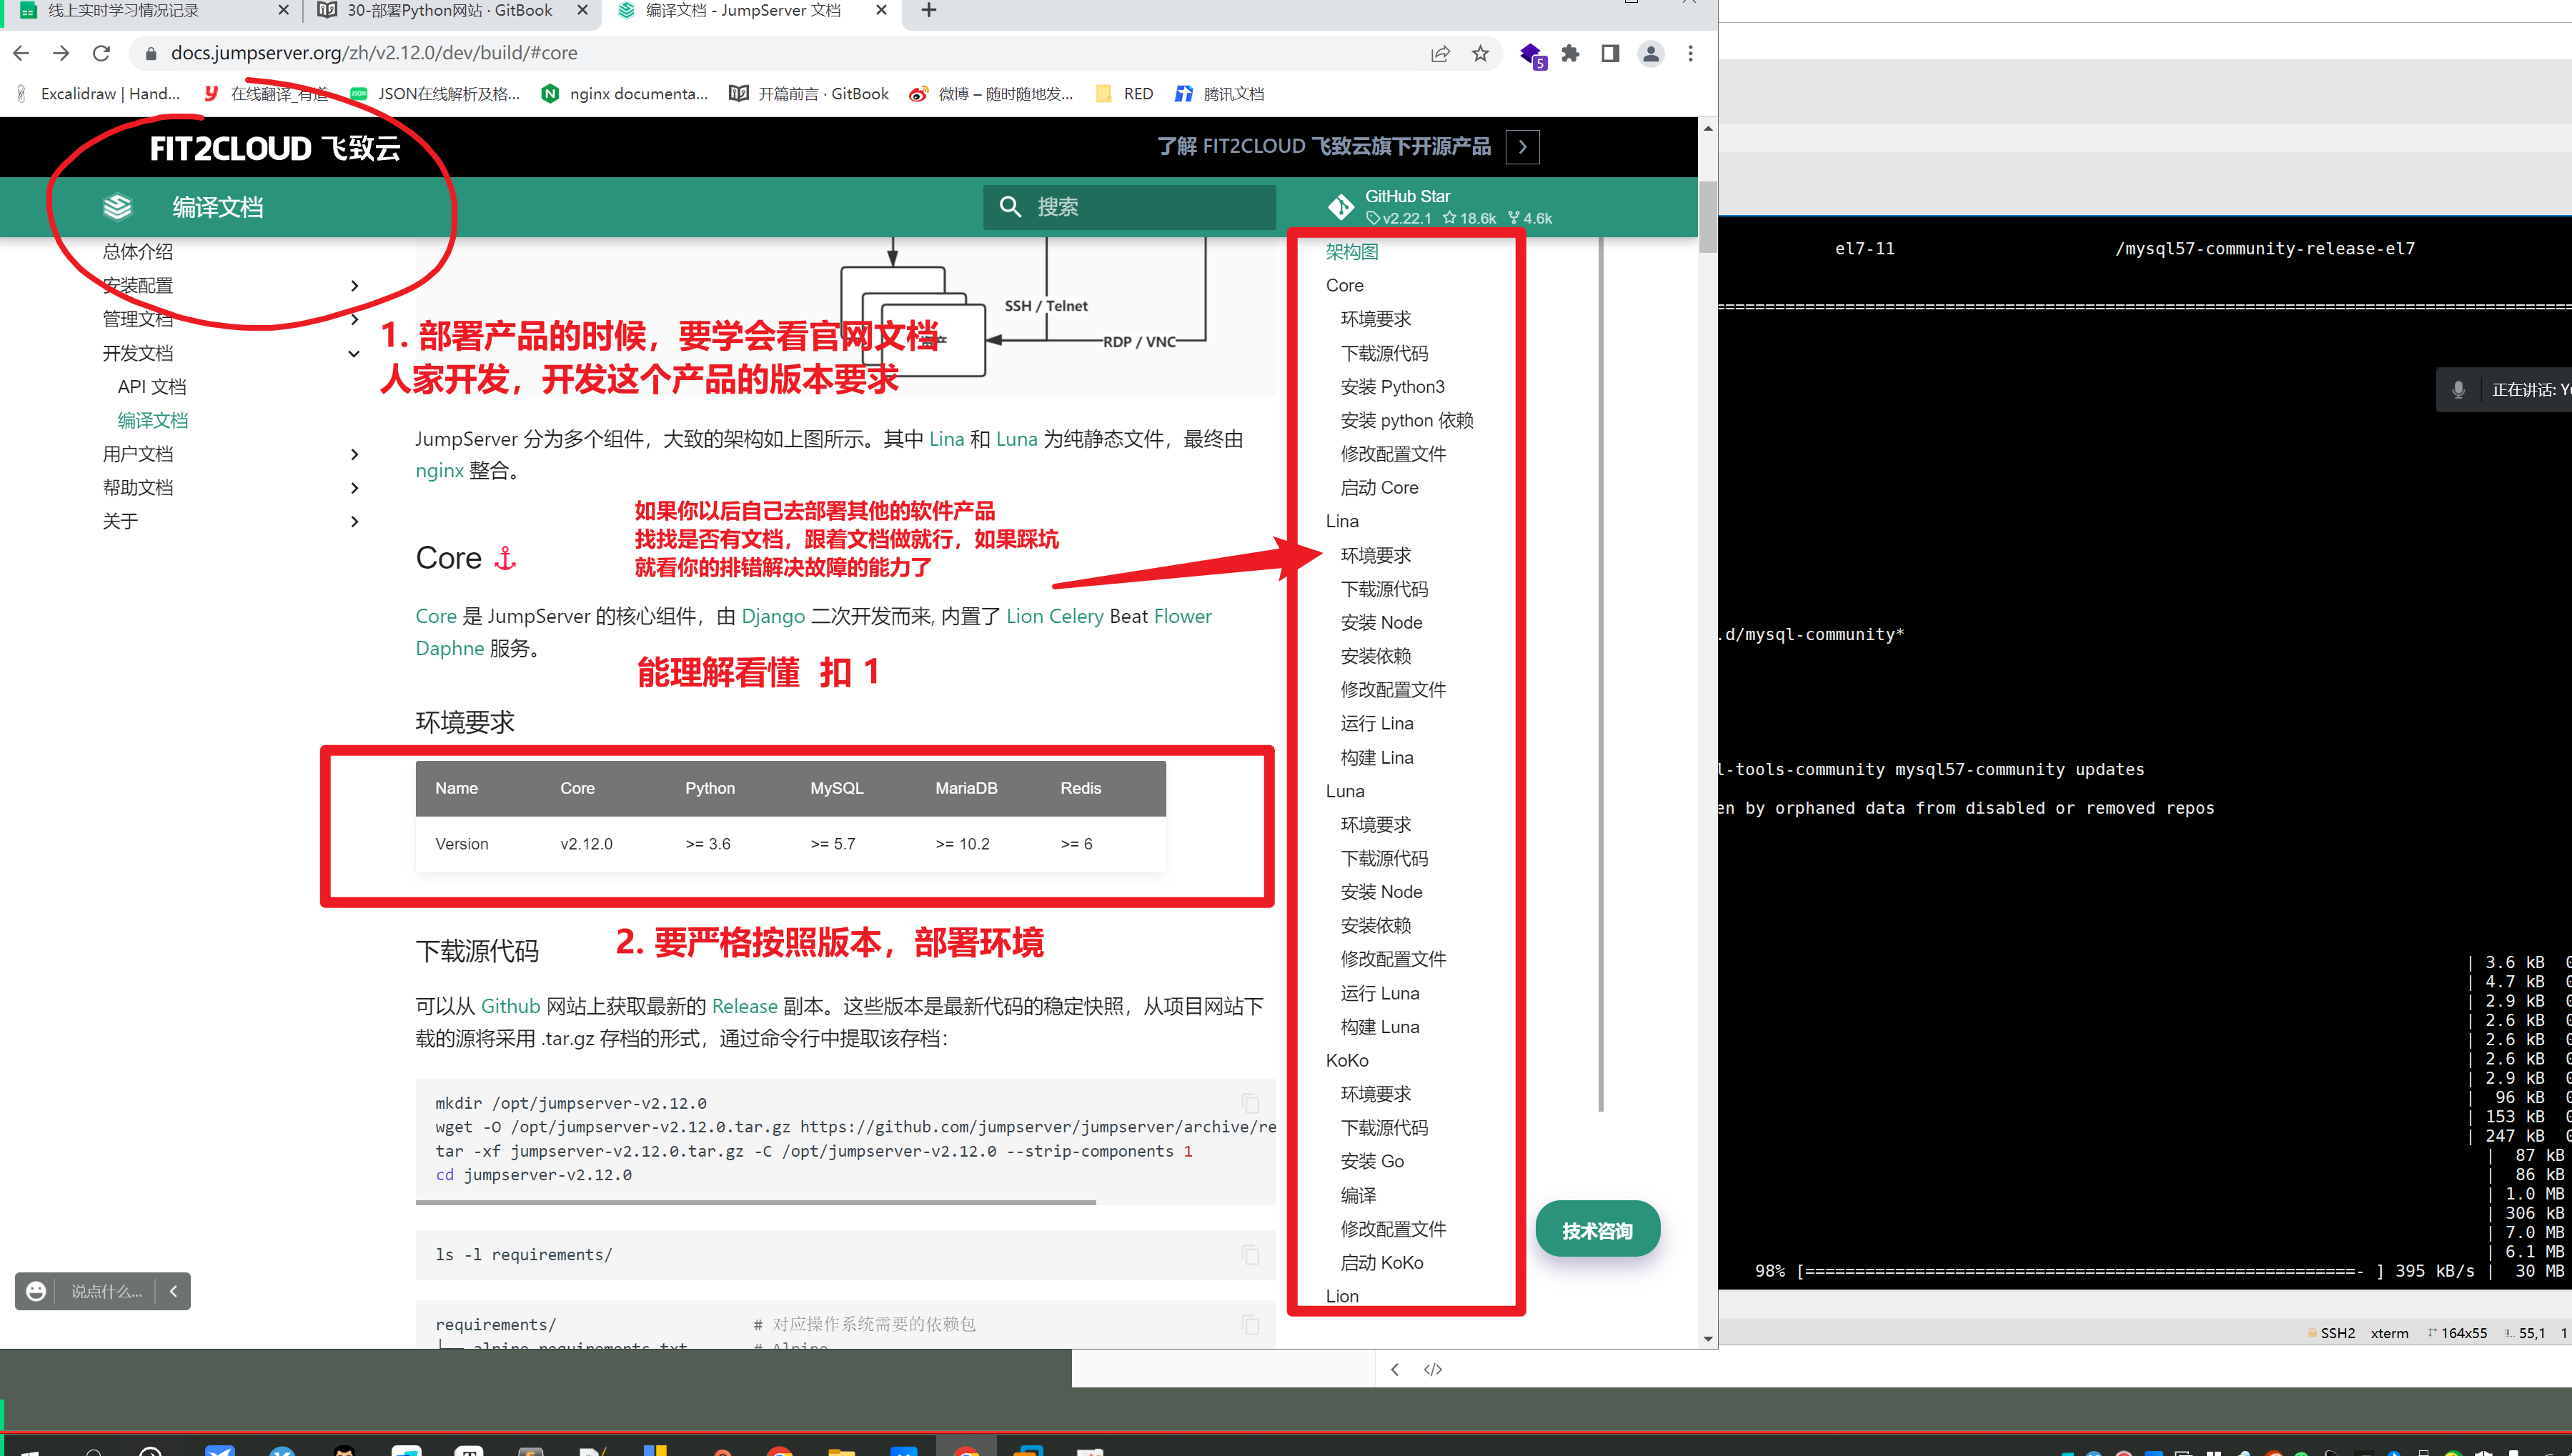The width and height of the screenshot is (2572, 1456).
Task: Open 总体介绍 in the sidebar
Action: [x=137, y=252]
